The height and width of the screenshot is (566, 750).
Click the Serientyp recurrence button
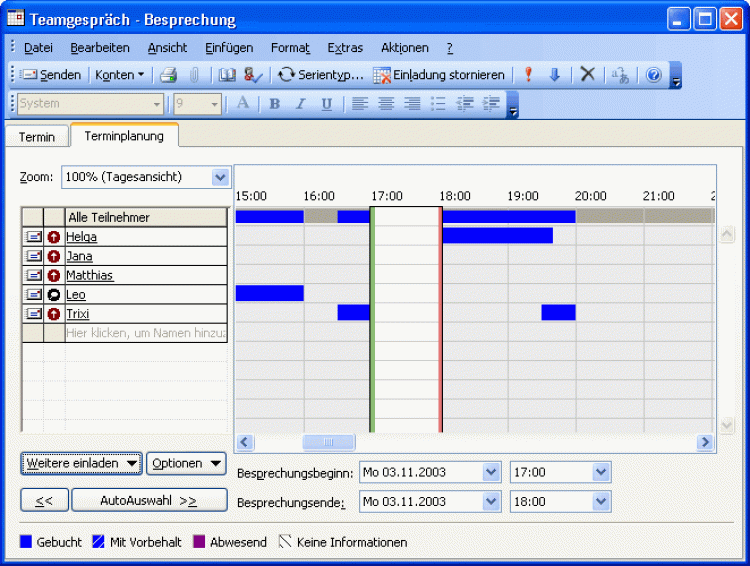pos(321,75)
